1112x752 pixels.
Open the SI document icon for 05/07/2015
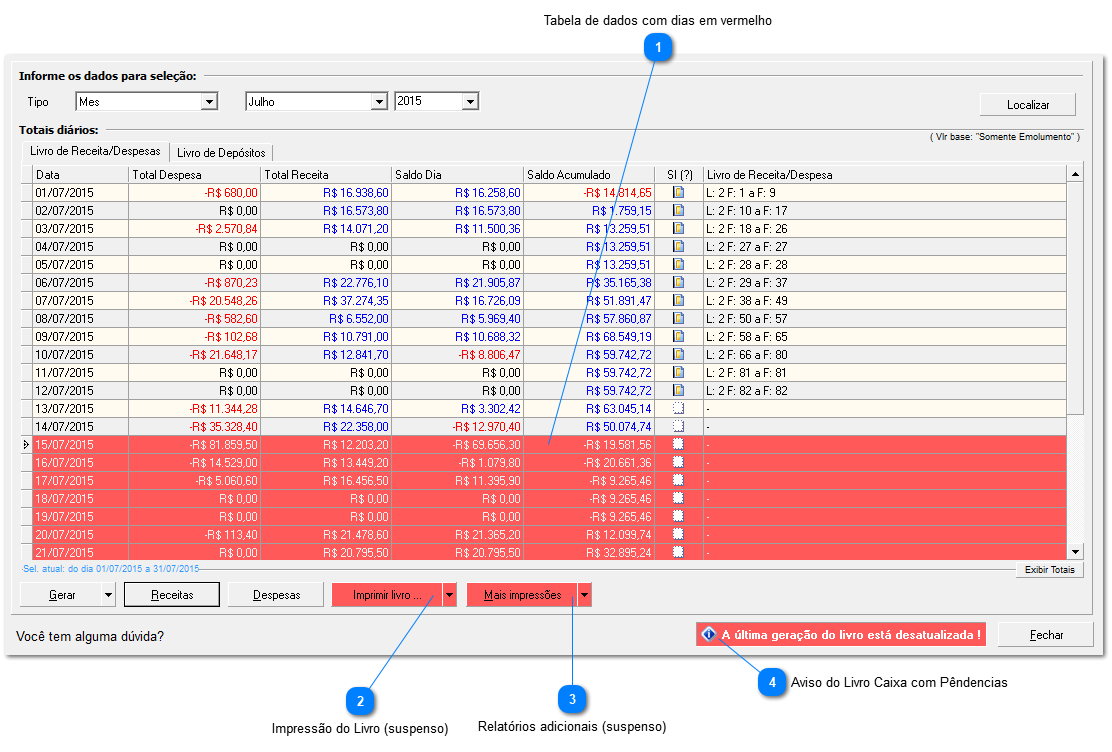tap(679, 265)
